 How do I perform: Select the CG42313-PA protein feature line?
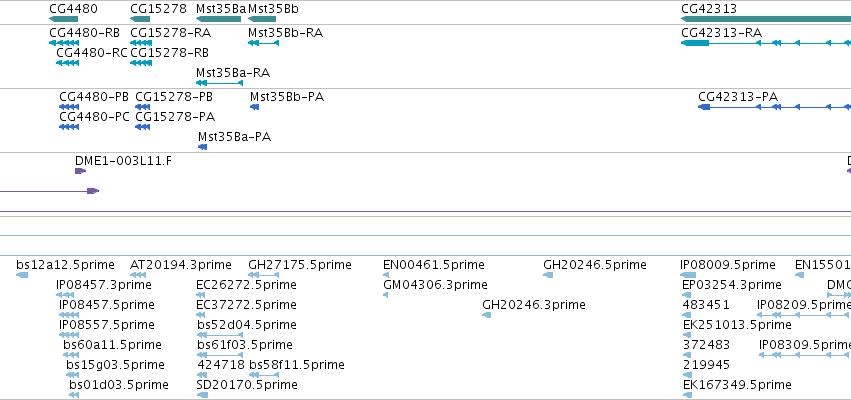[x=774, y=107]
